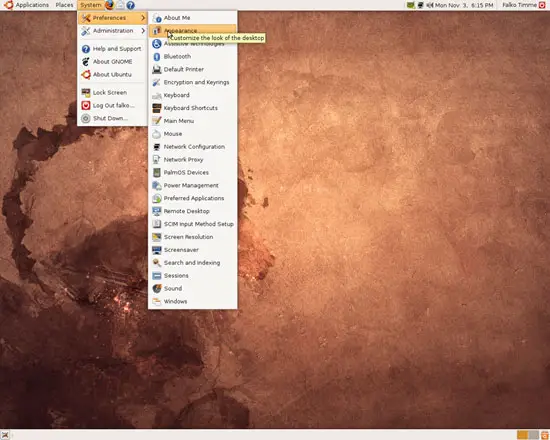
Task: Click the Sound preferences icon
Action: tap(156, 288)
